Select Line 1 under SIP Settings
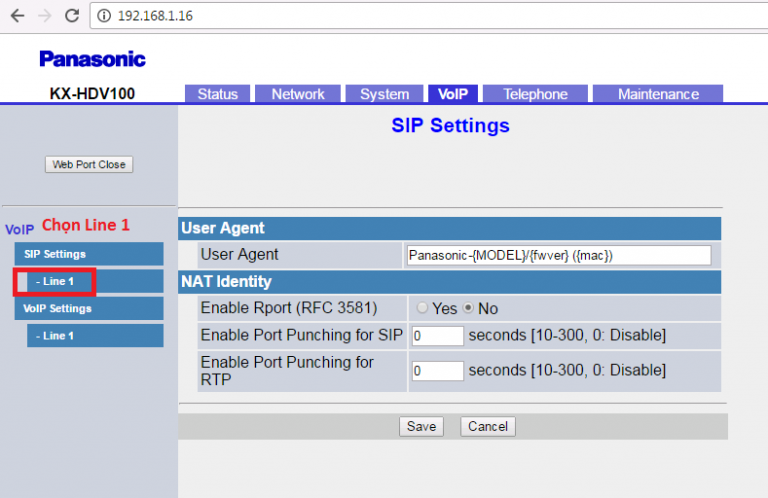The width and height of the screenshot is (768, 498). click(x=55, y=282)
